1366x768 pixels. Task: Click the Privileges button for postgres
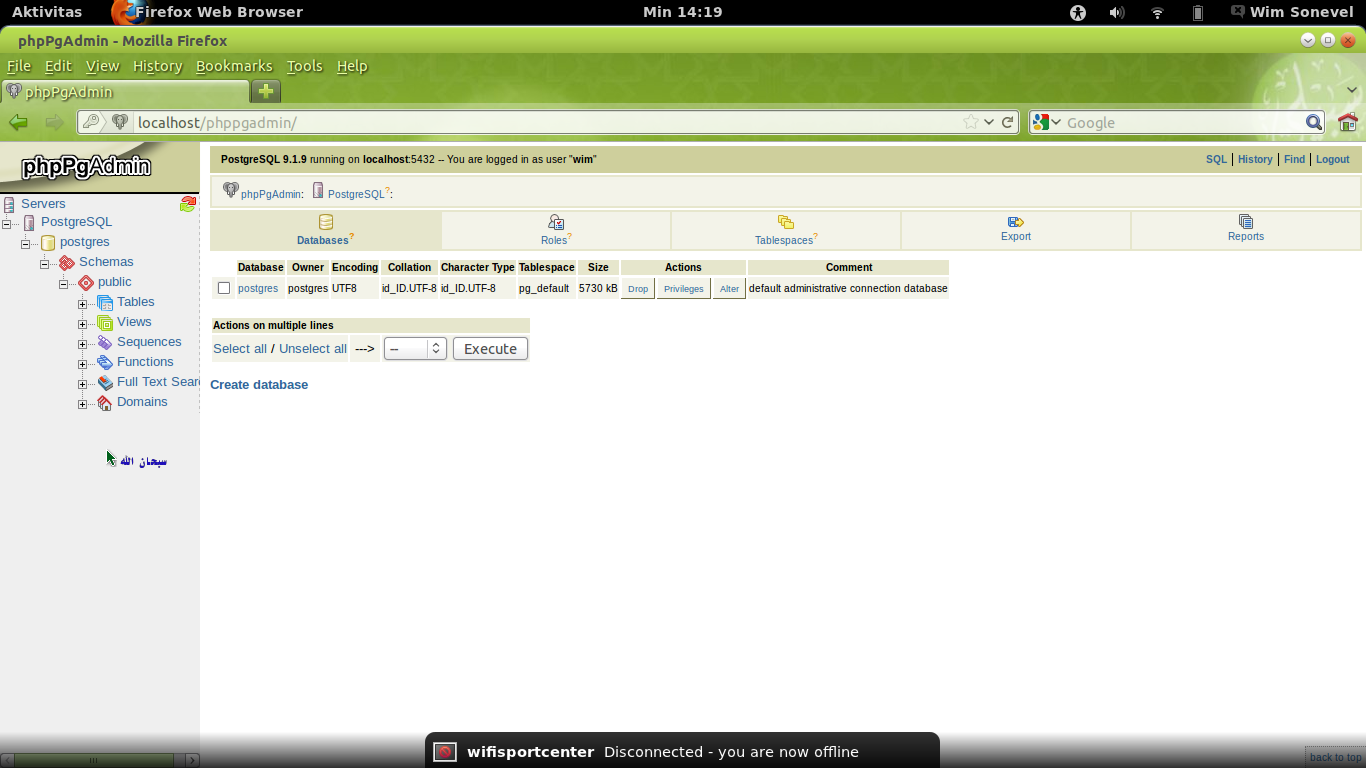[x=684, y=288]
